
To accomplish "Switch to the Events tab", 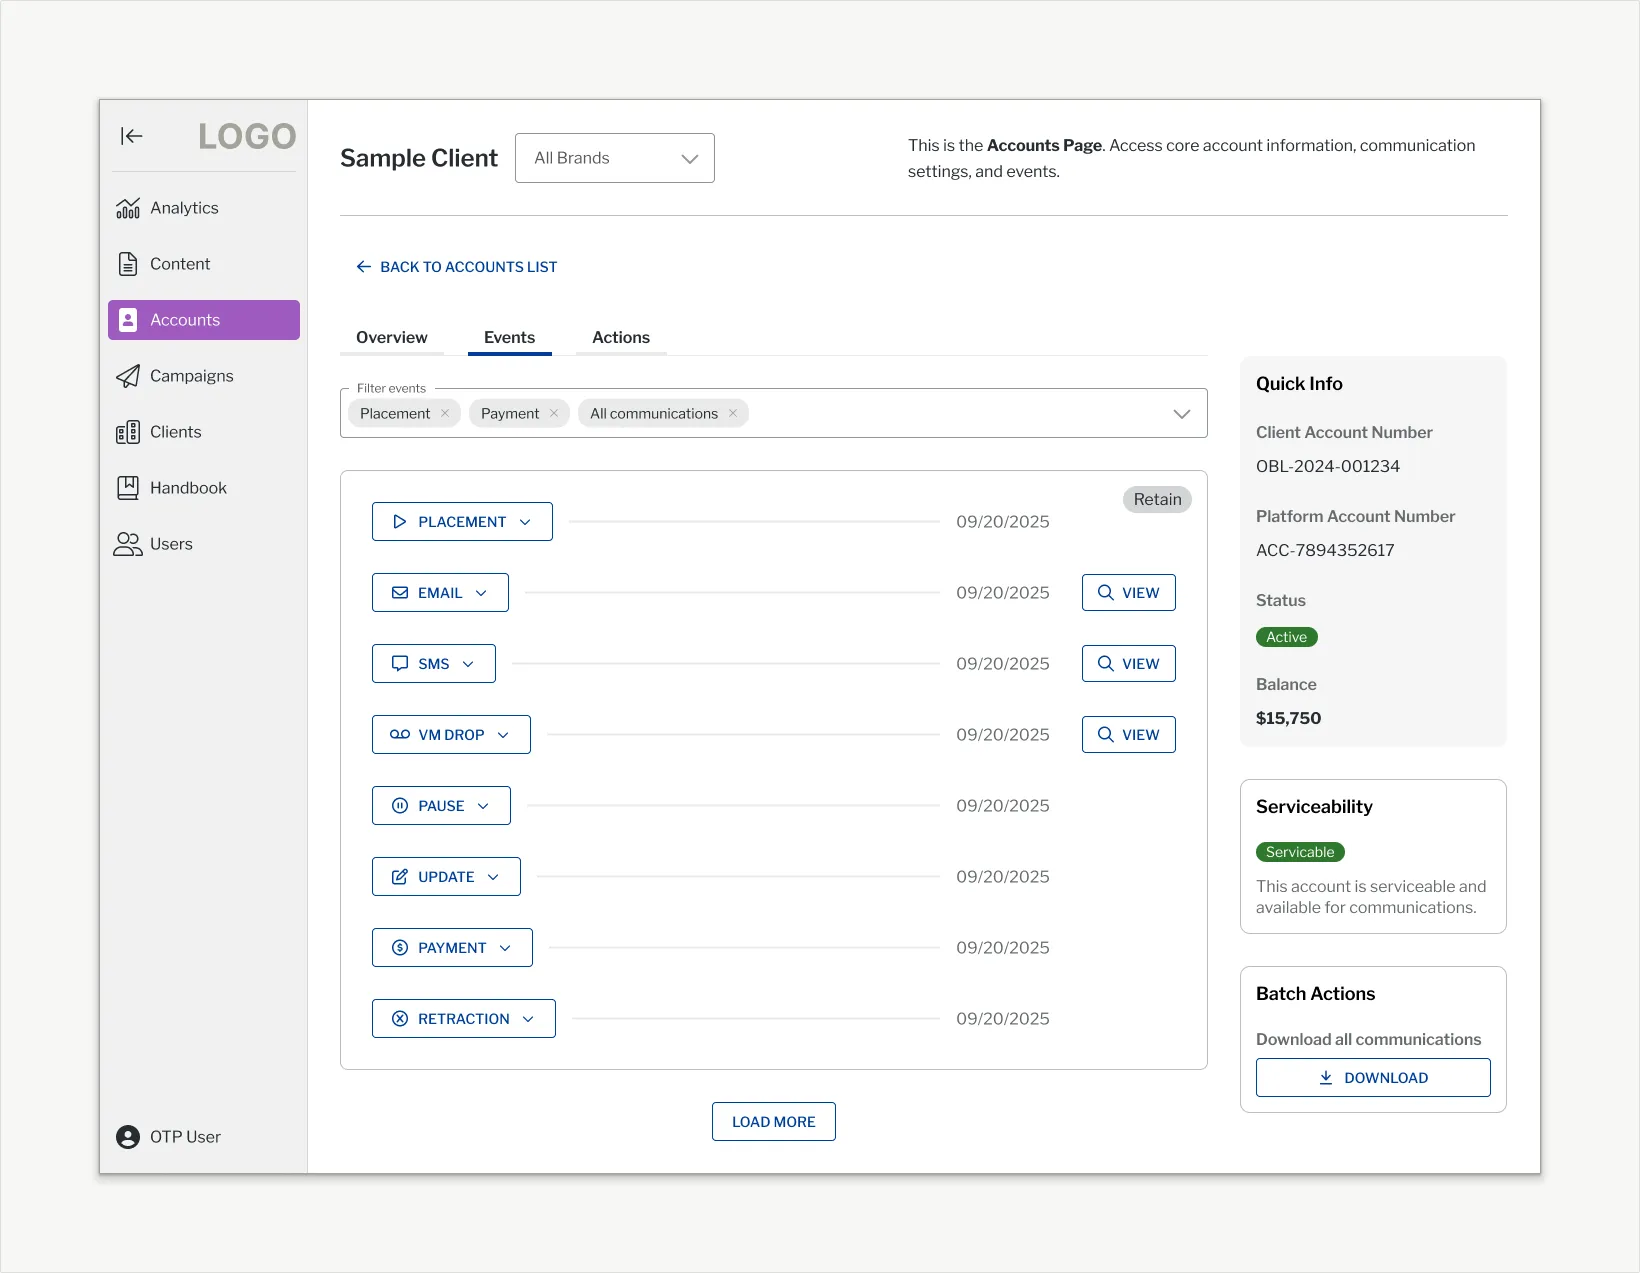I will point(510,338).
